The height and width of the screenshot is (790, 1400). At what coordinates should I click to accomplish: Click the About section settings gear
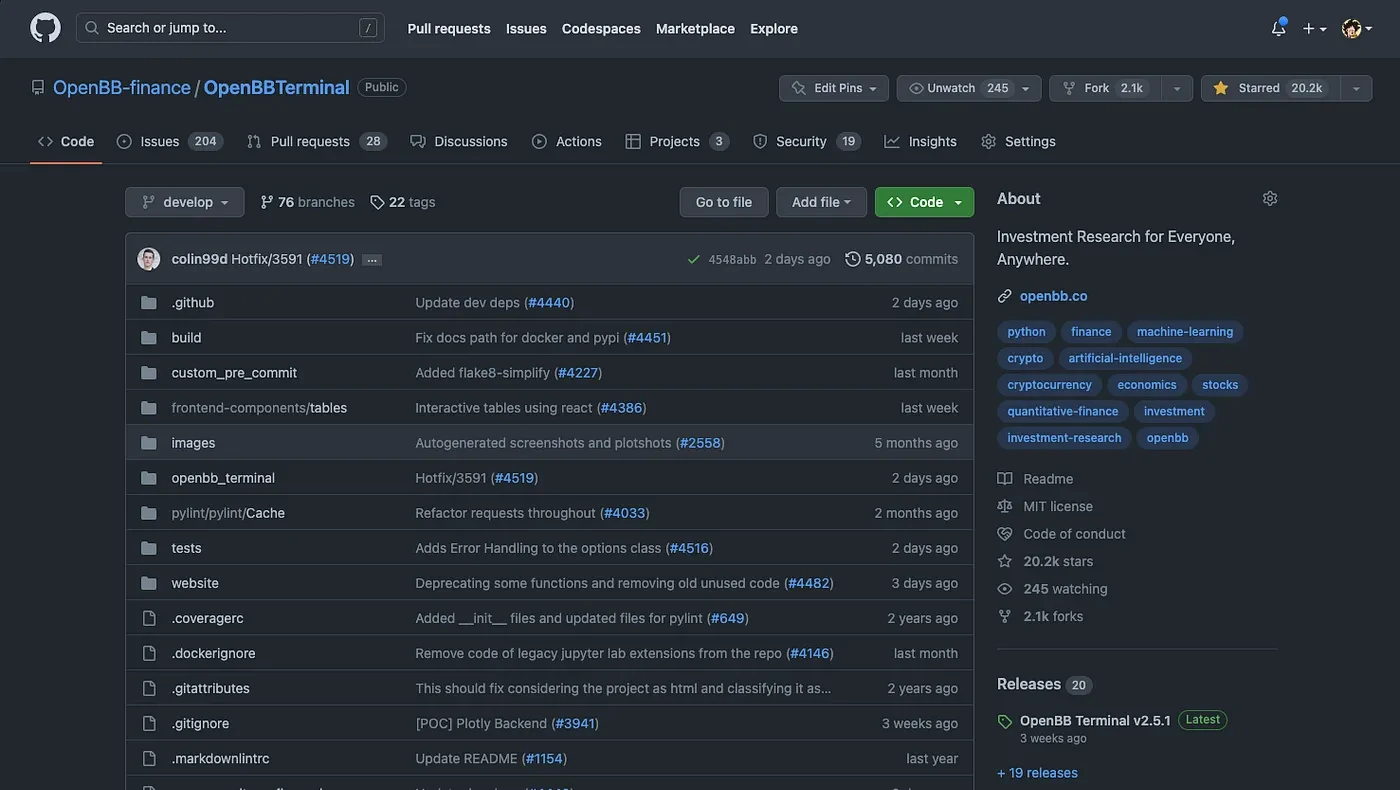click(1270, 198)
